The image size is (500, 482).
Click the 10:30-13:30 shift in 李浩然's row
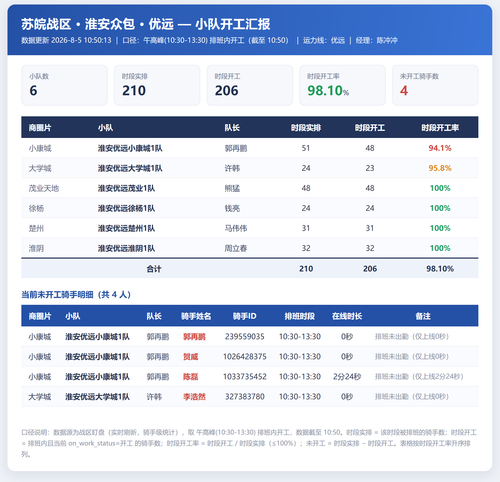point(300,397)
